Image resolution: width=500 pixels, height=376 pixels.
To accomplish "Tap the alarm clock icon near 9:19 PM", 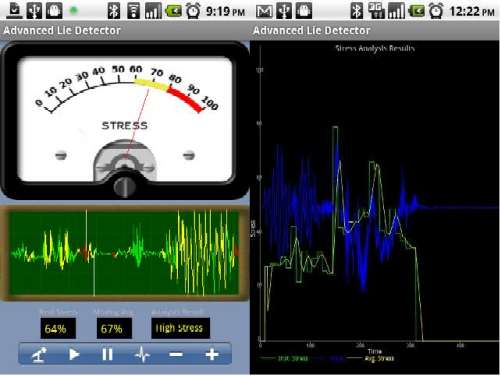I will point(193,11).
